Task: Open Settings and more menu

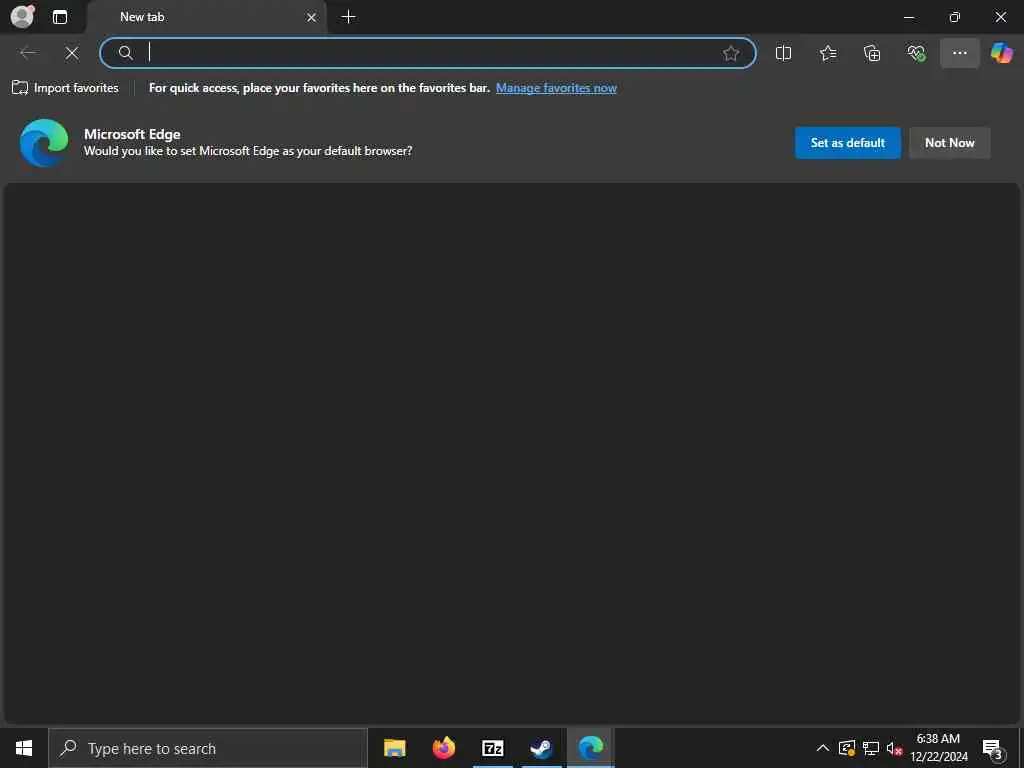Action: (959, 53)
